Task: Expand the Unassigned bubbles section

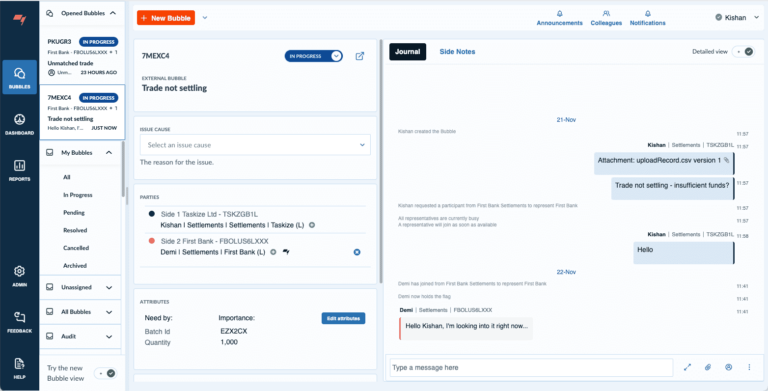Action: [80, 288]
